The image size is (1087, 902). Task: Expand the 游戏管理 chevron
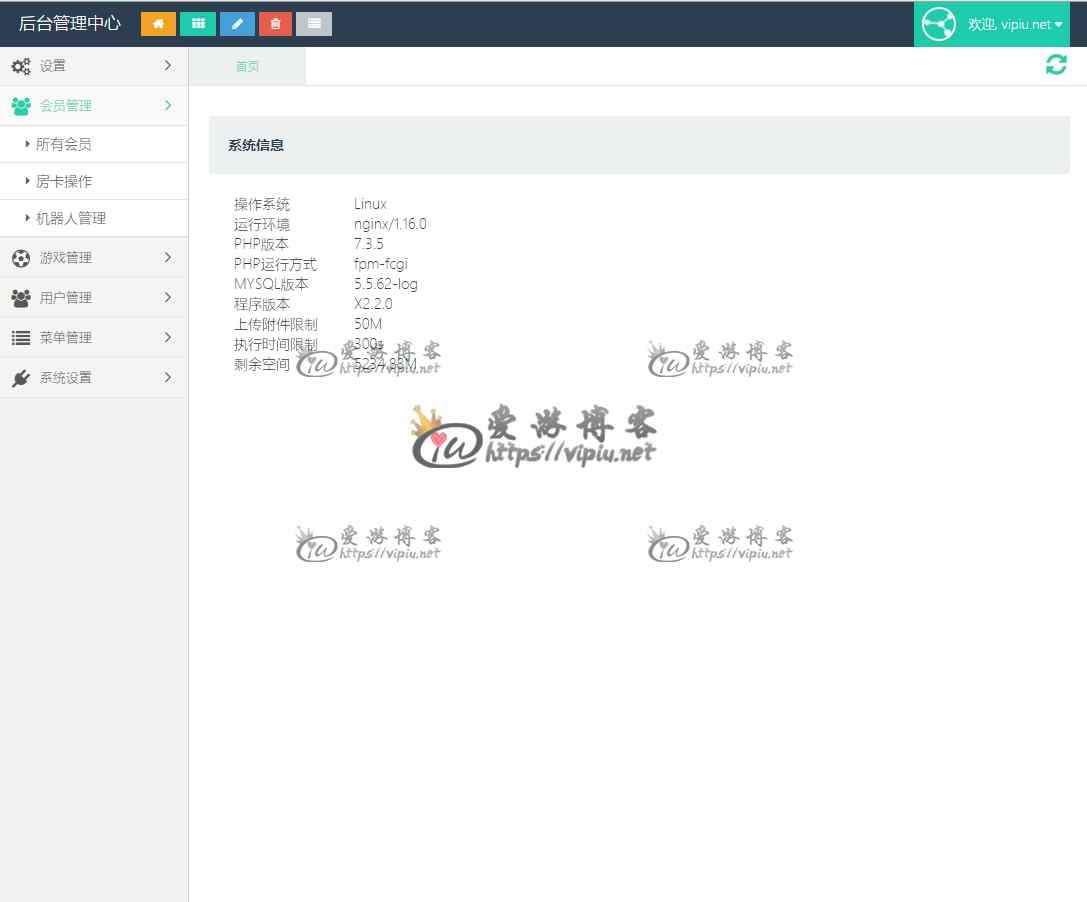click(x=168, y=257)
